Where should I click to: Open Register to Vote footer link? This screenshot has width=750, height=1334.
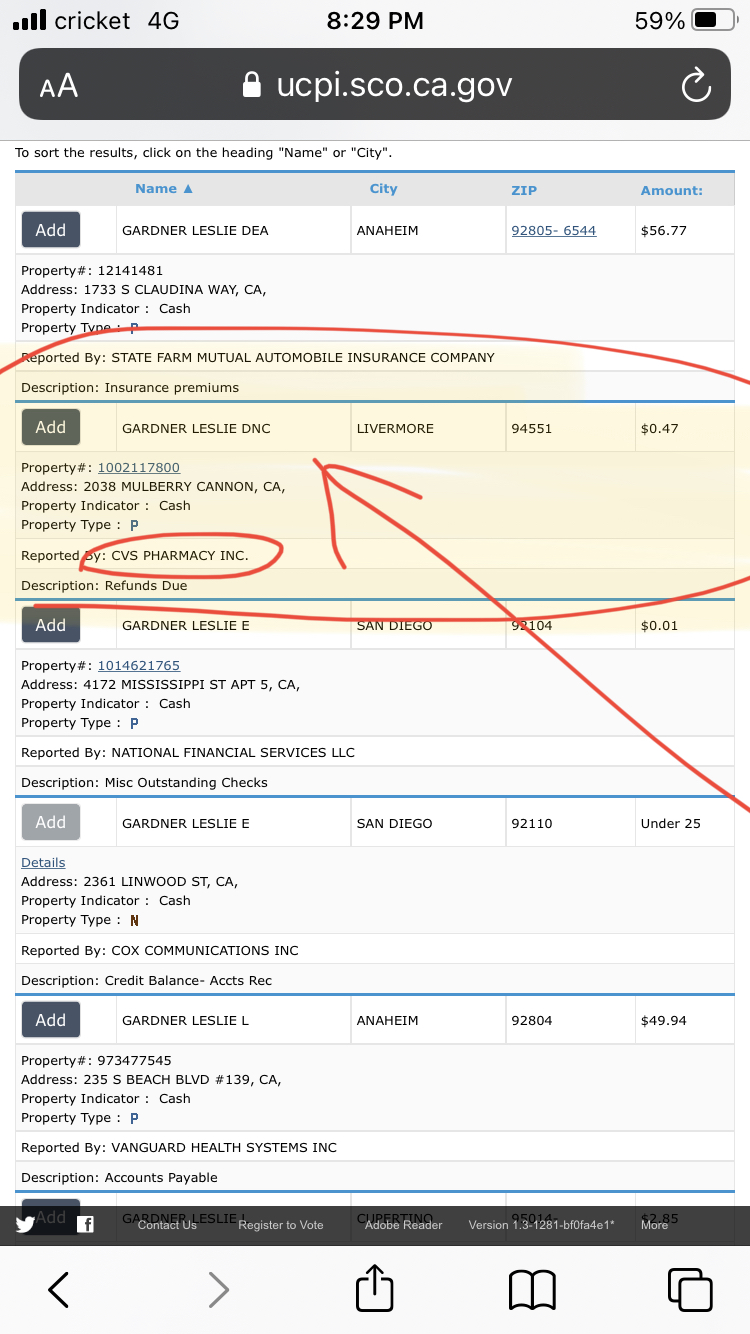pyautogui.click(x=281, y=1225)
